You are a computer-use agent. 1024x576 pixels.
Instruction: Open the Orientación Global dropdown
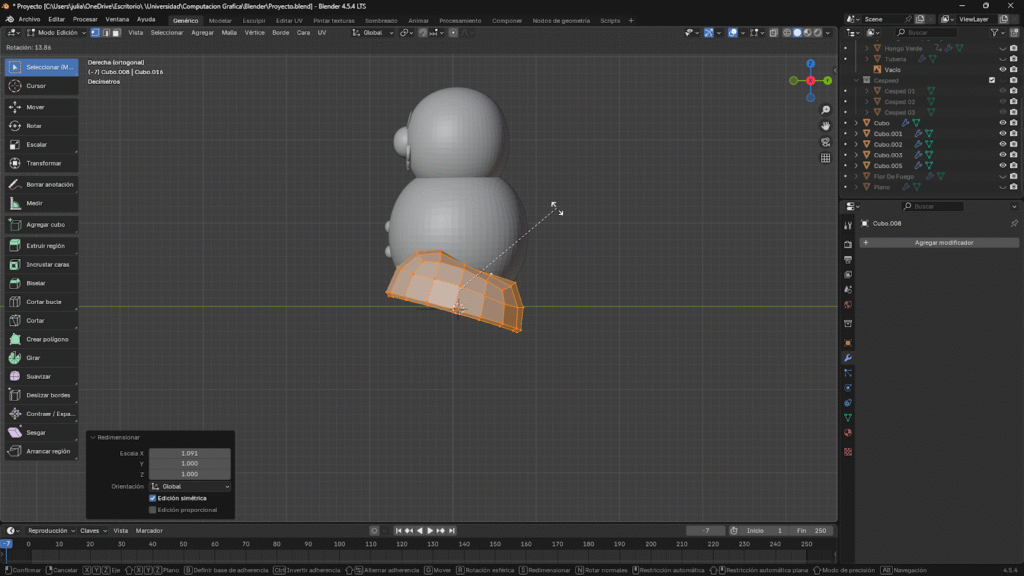coord(189,486)
